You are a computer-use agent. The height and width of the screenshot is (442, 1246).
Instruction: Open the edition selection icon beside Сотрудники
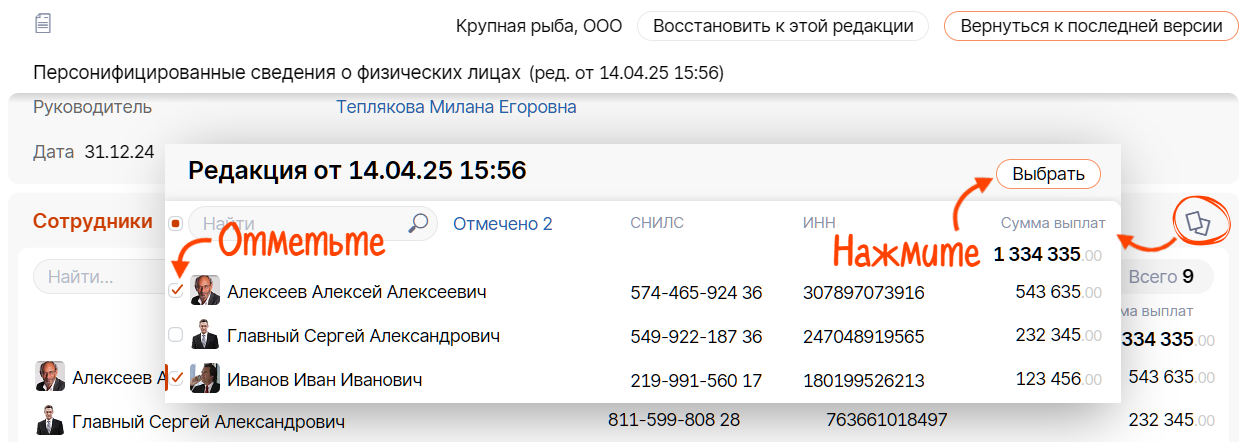tap(1196, 223)
